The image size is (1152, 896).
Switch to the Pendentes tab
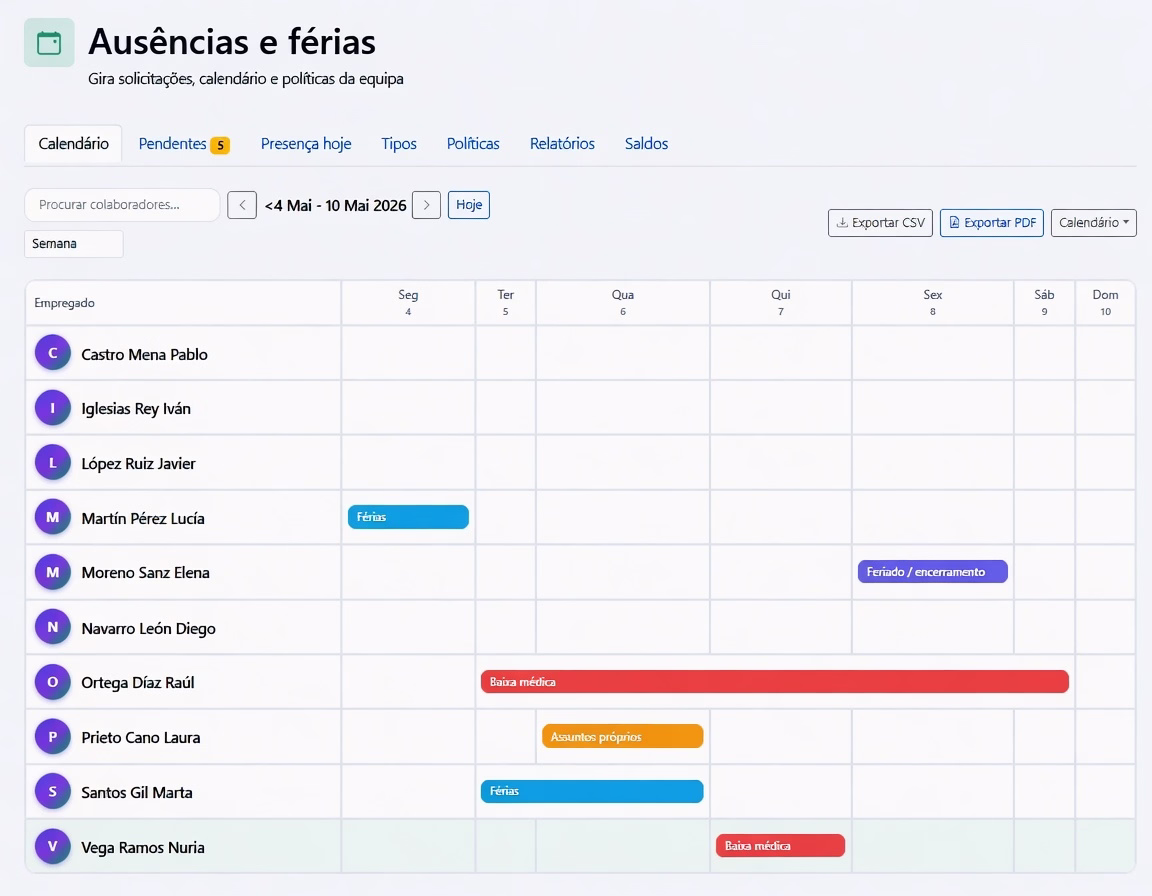click(184, 143)
